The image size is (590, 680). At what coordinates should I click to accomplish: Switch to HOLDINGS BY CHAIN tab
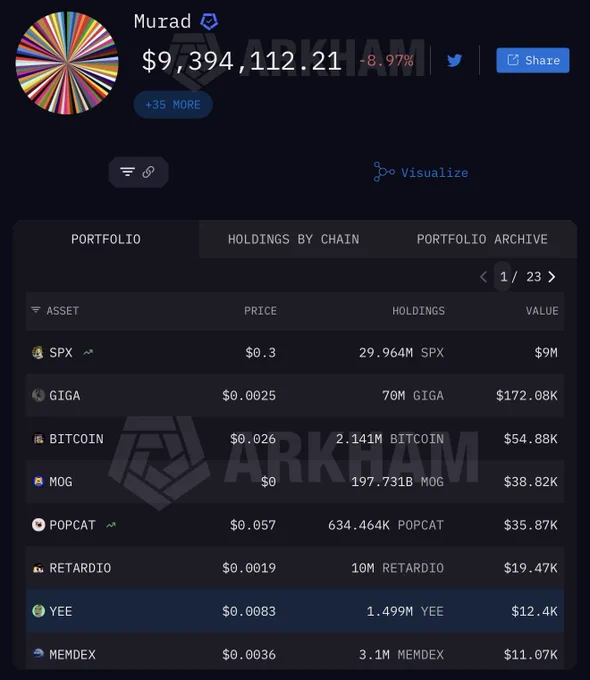(x=294, y=239)
